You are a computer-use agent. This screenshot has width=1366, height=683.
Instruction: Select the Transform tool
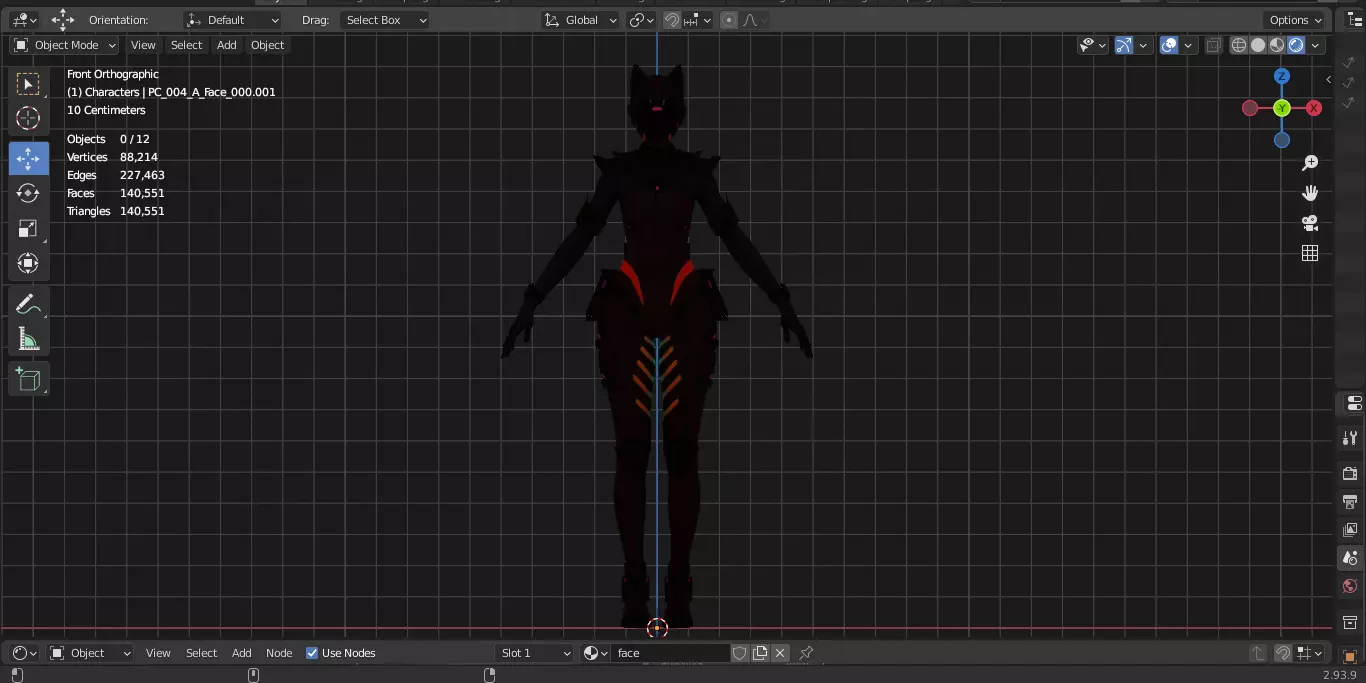[x=28, y=264]
